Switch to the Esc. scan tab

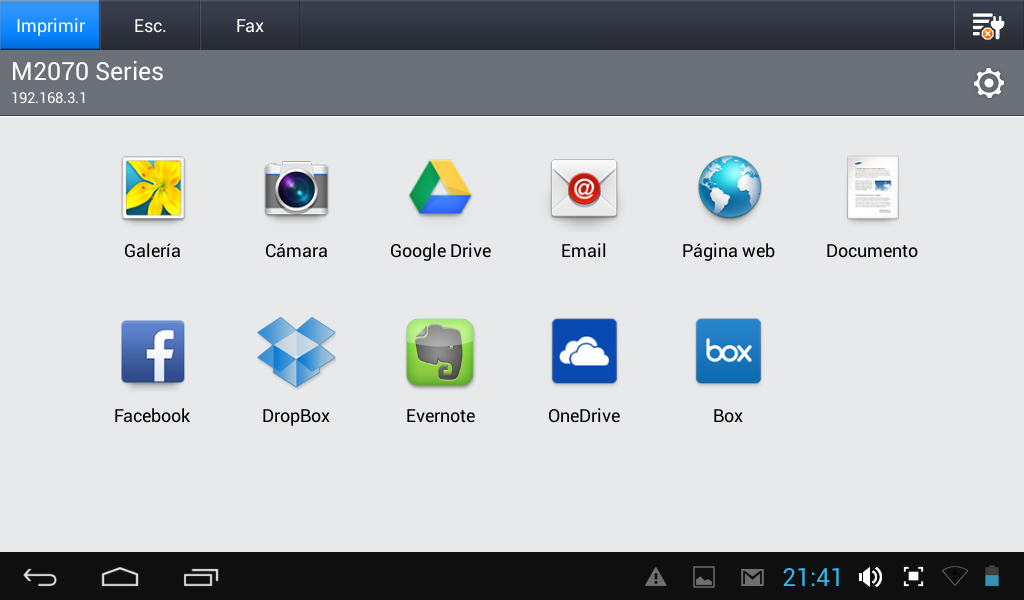[x=150, y=25]
